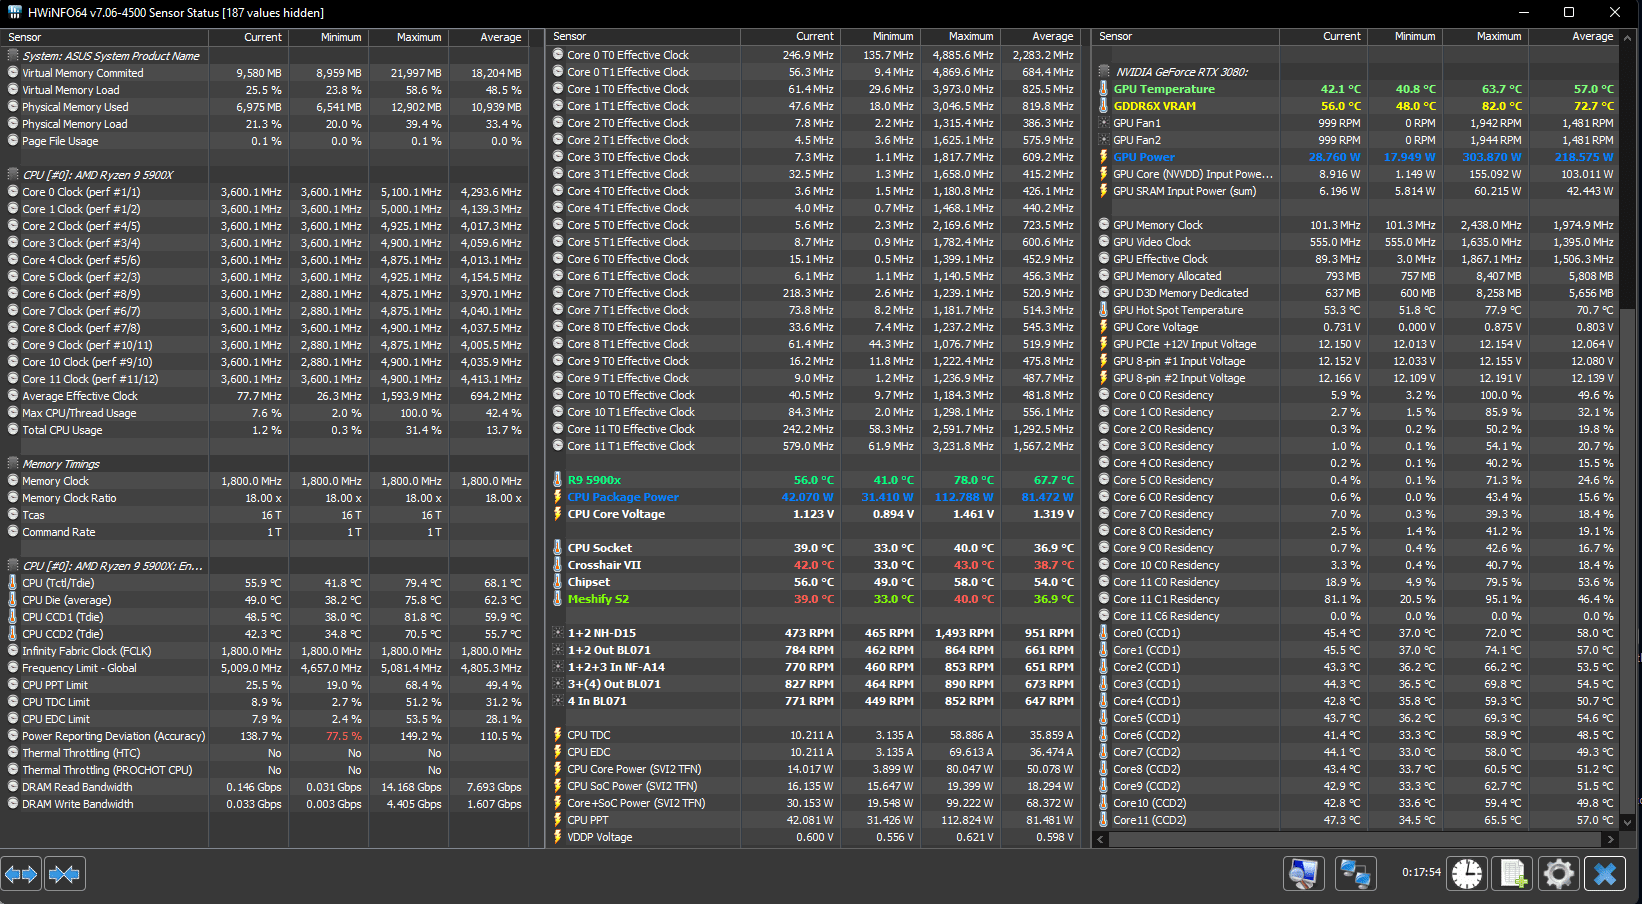Click the scroll-right arrow of the horizontal scrollbar
Screen dimensions: 1642x904
coord(1609,839)
